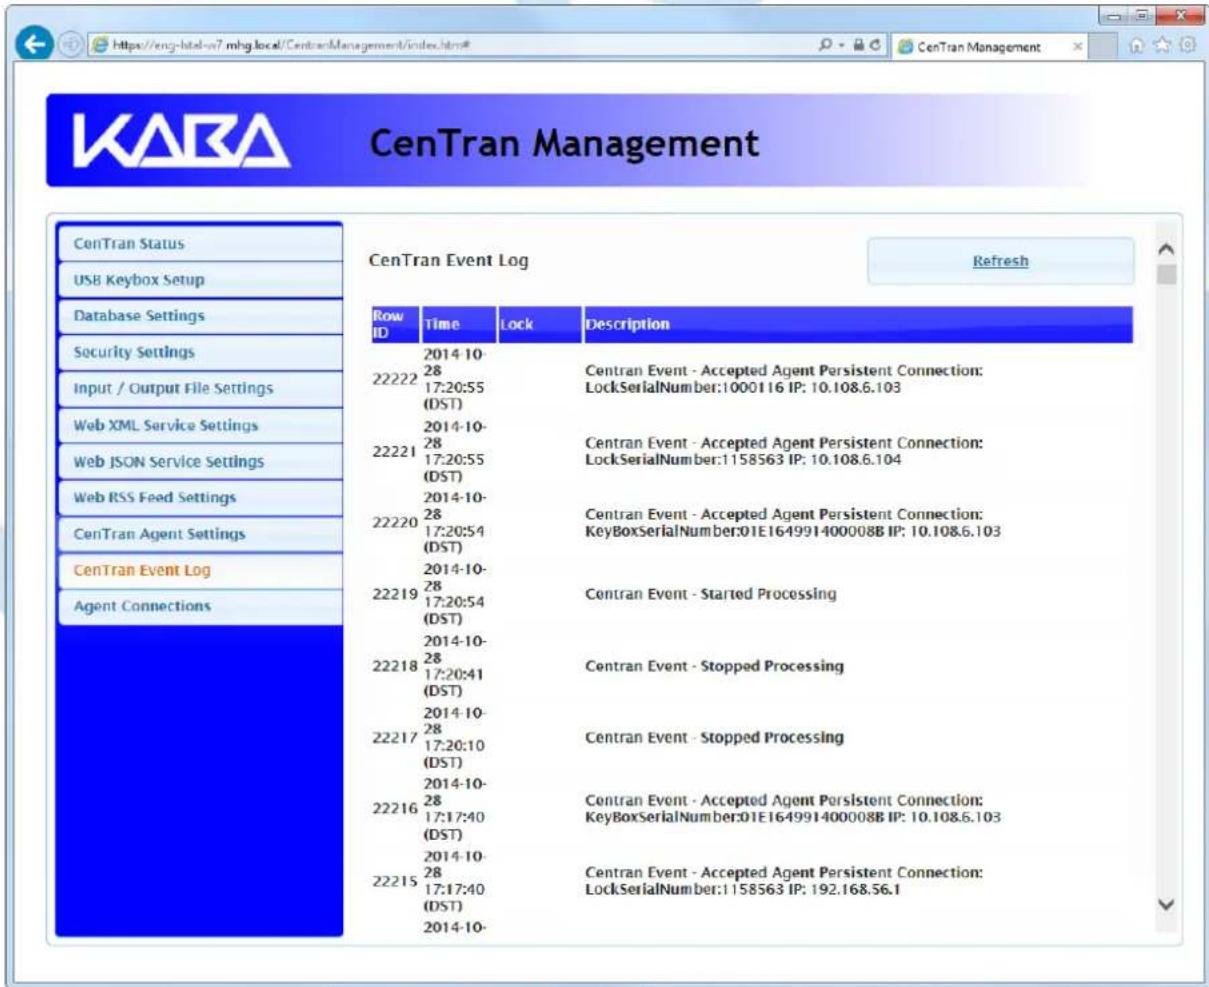Select row ID 22221

pyautogui.click(x=395, y=451)
